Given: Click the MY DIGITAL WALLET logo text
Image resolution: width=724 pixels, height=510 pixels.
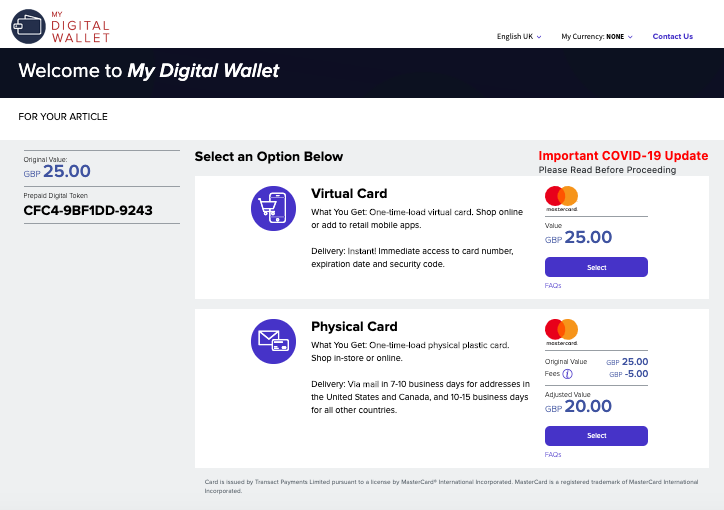Looking at the screenshot, I should pos(80,27).
